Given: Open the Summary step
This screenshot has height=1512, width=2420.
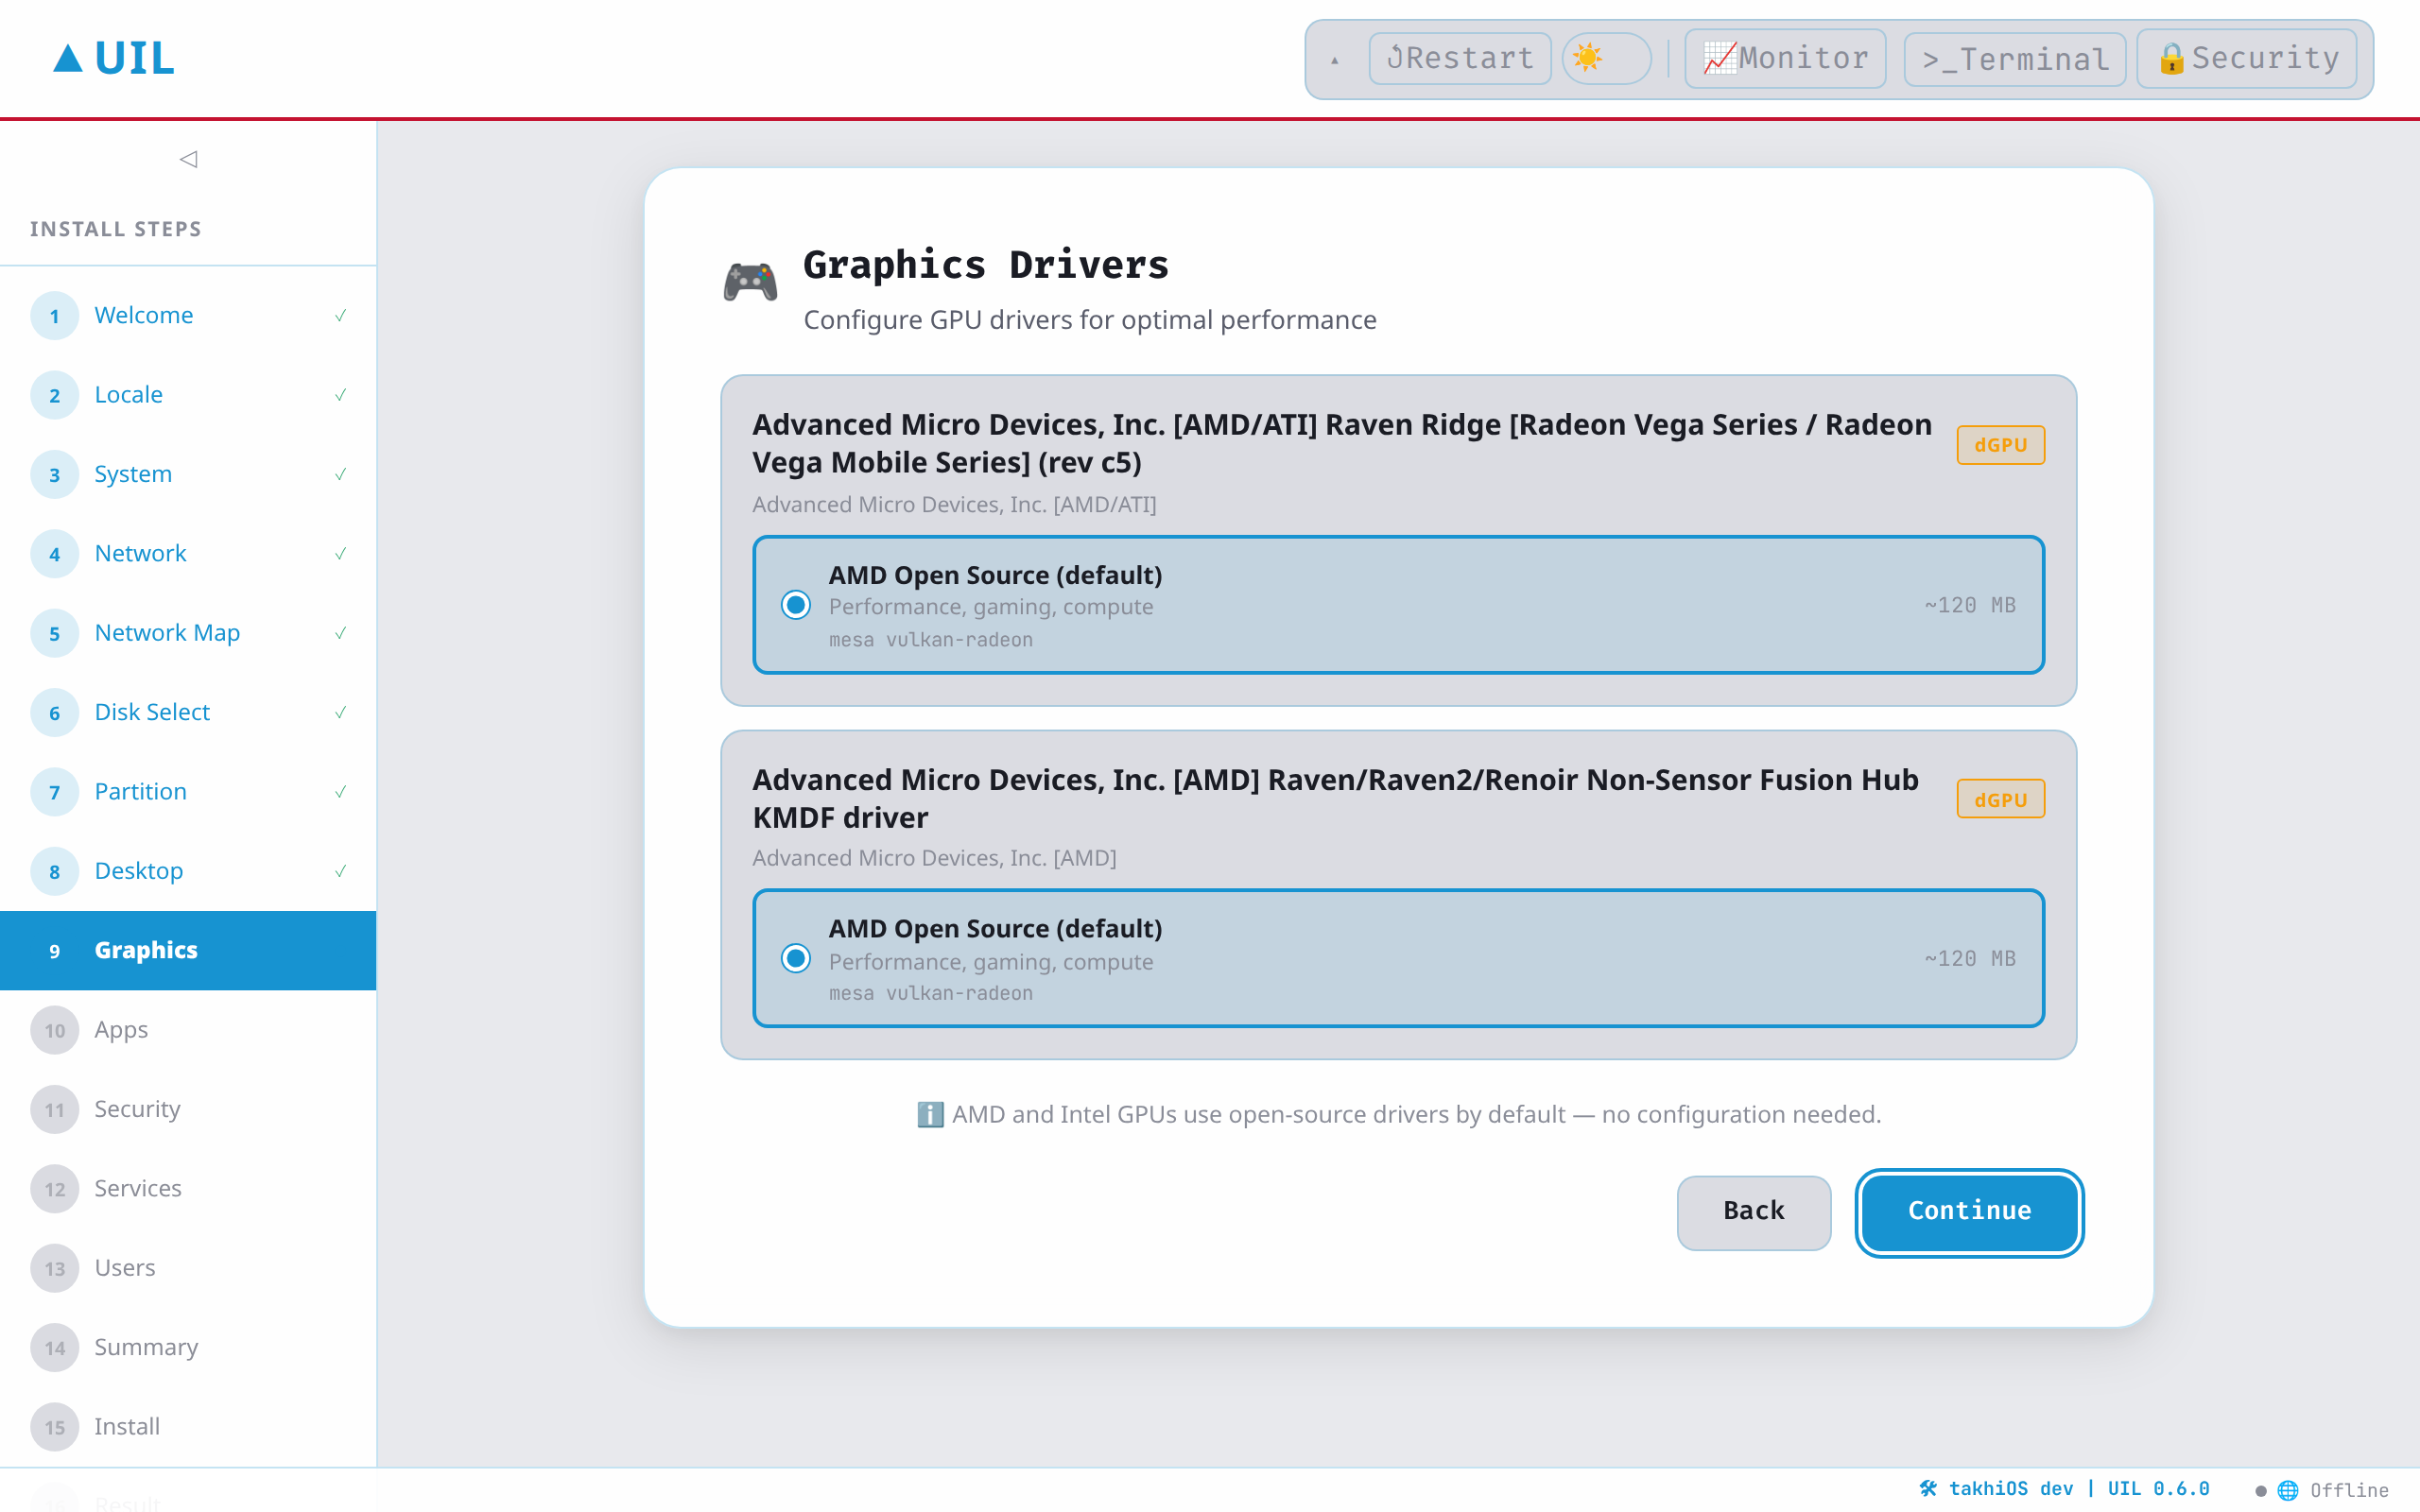Looking at the screenshot, I should [x=188, y=1347].
